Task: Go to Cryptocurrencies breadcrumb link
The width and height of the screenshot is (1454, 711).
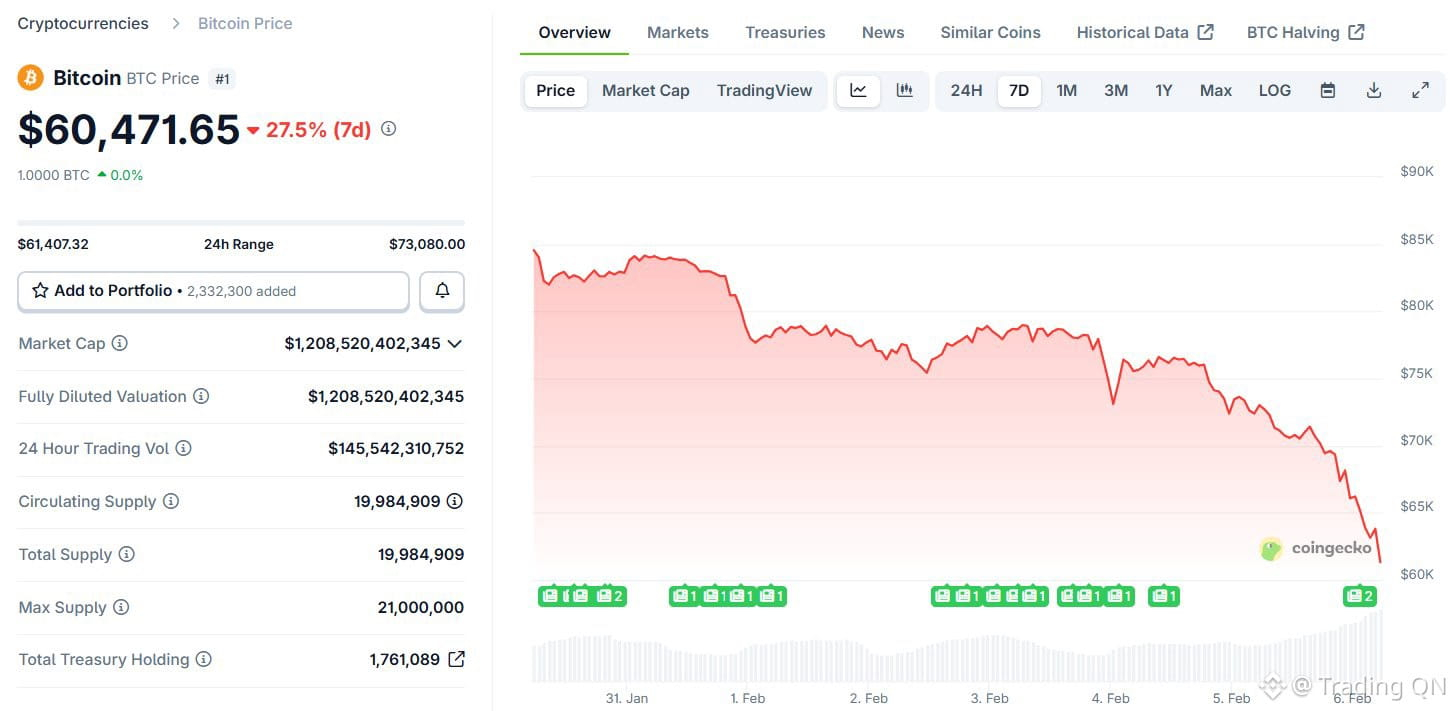Action: 83,23
